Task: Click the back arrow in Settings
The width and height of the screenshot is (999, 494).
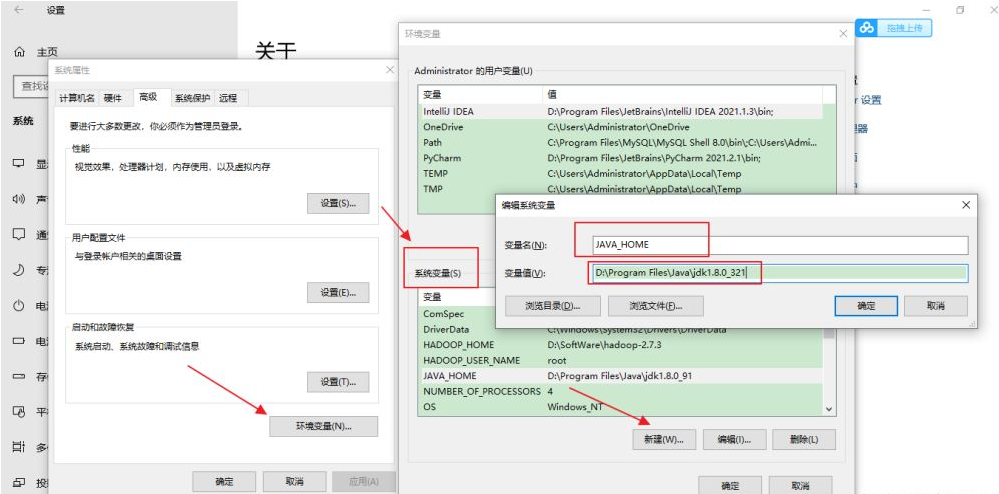Action: coord(19,10)
